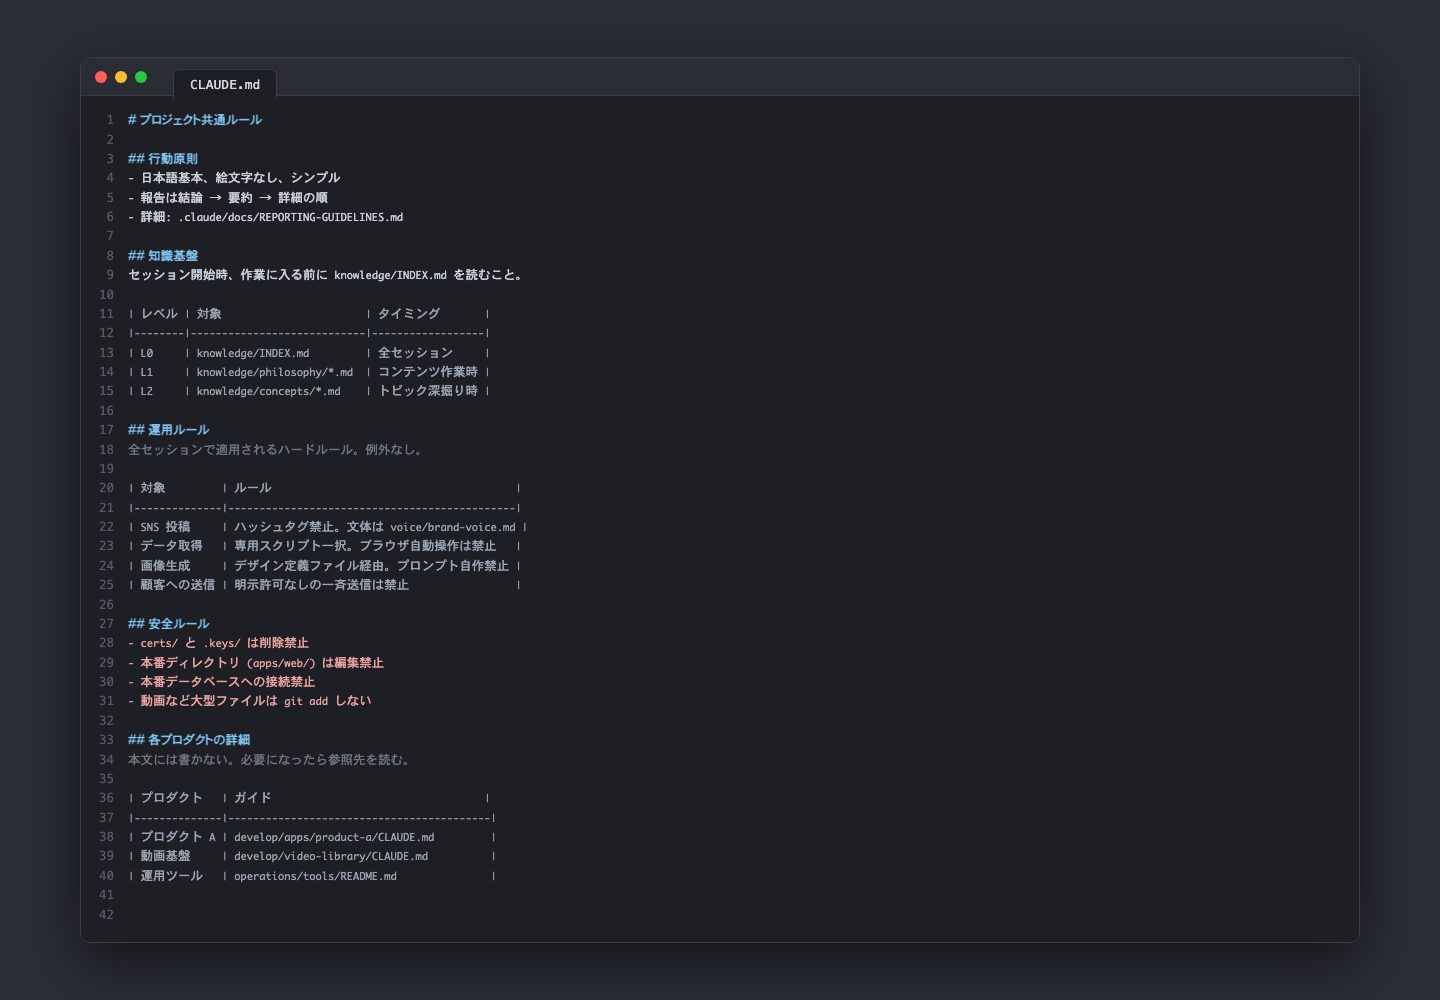Viewport: 1440px width, 1000px height.
Task: Click the ## 行動原則 heading
Action: [x=163, y=159]
